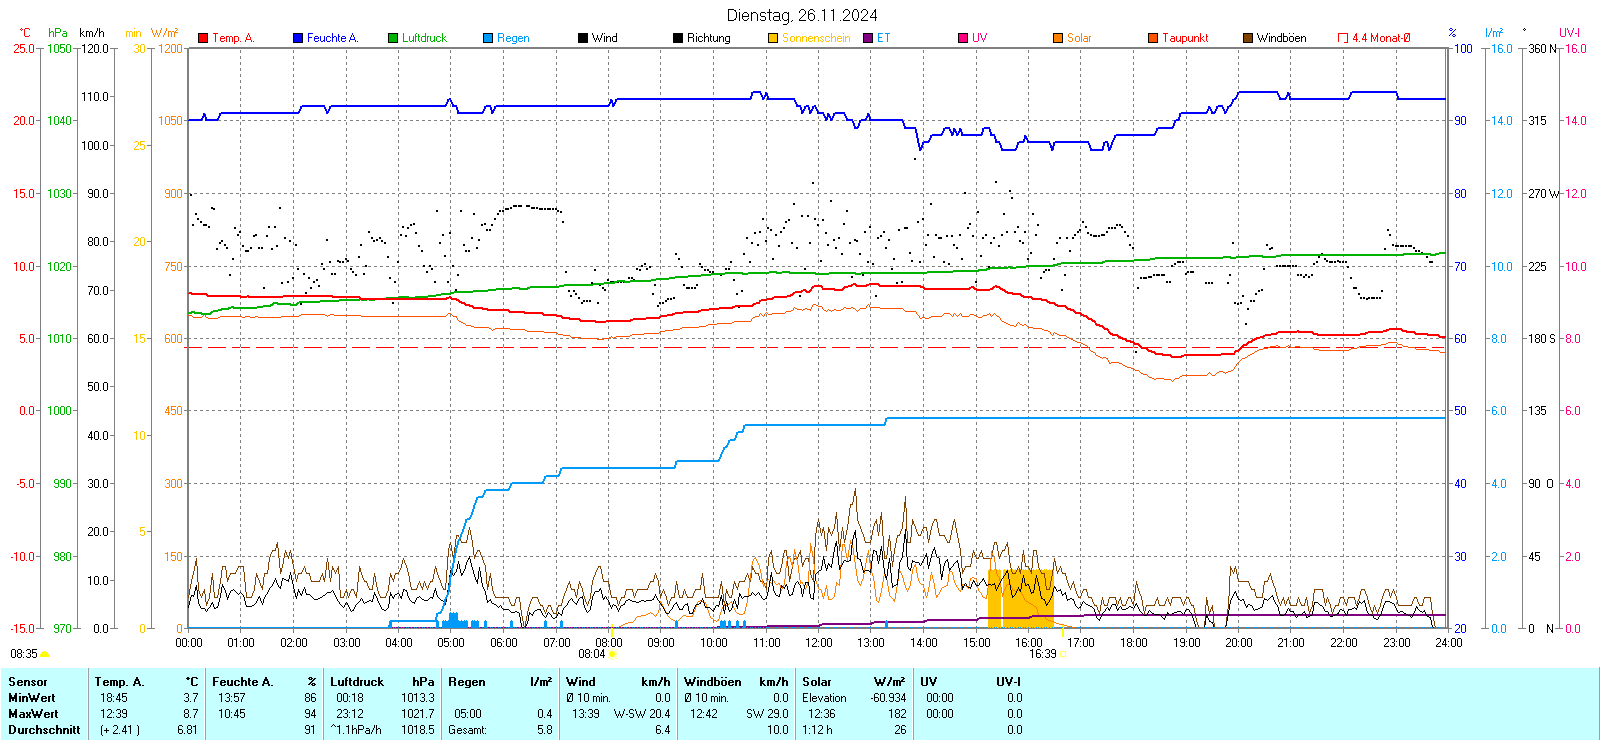Image resolution: width=1600 pixels, height=740 pixels.
Task: Select the pink UV legend square
Action: tap(963, 38)
